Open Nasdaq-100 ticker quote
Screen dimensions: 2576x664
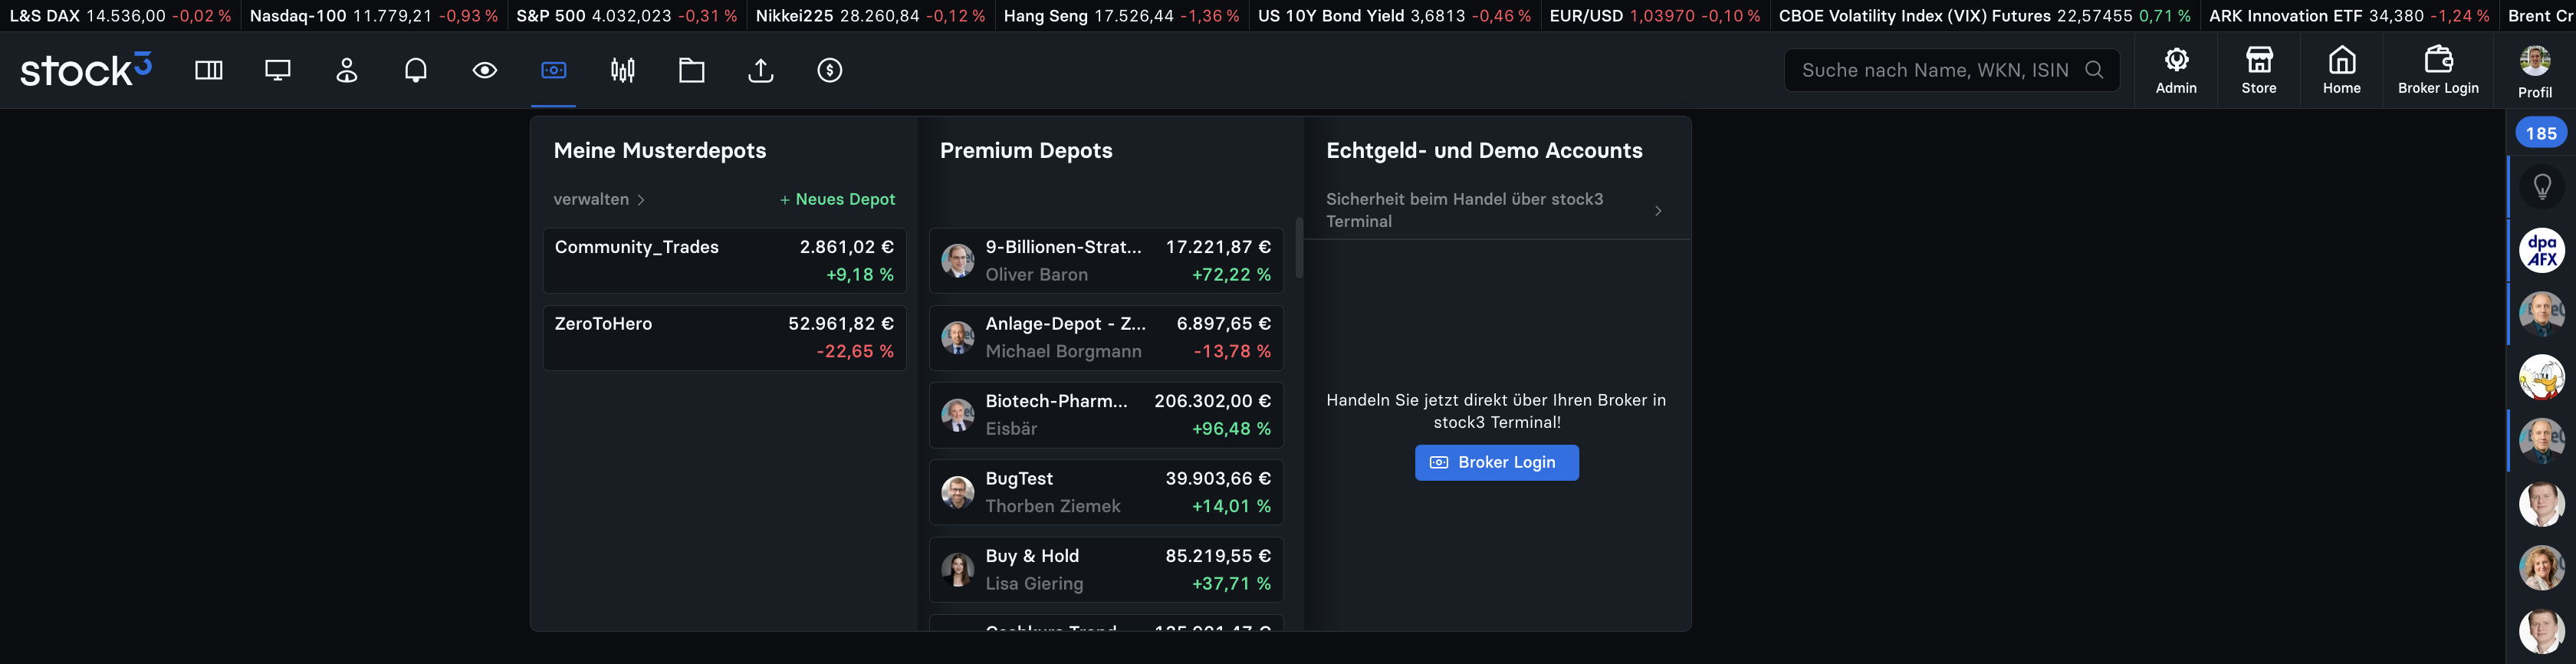pyautogui.click(x=374, y=16)
